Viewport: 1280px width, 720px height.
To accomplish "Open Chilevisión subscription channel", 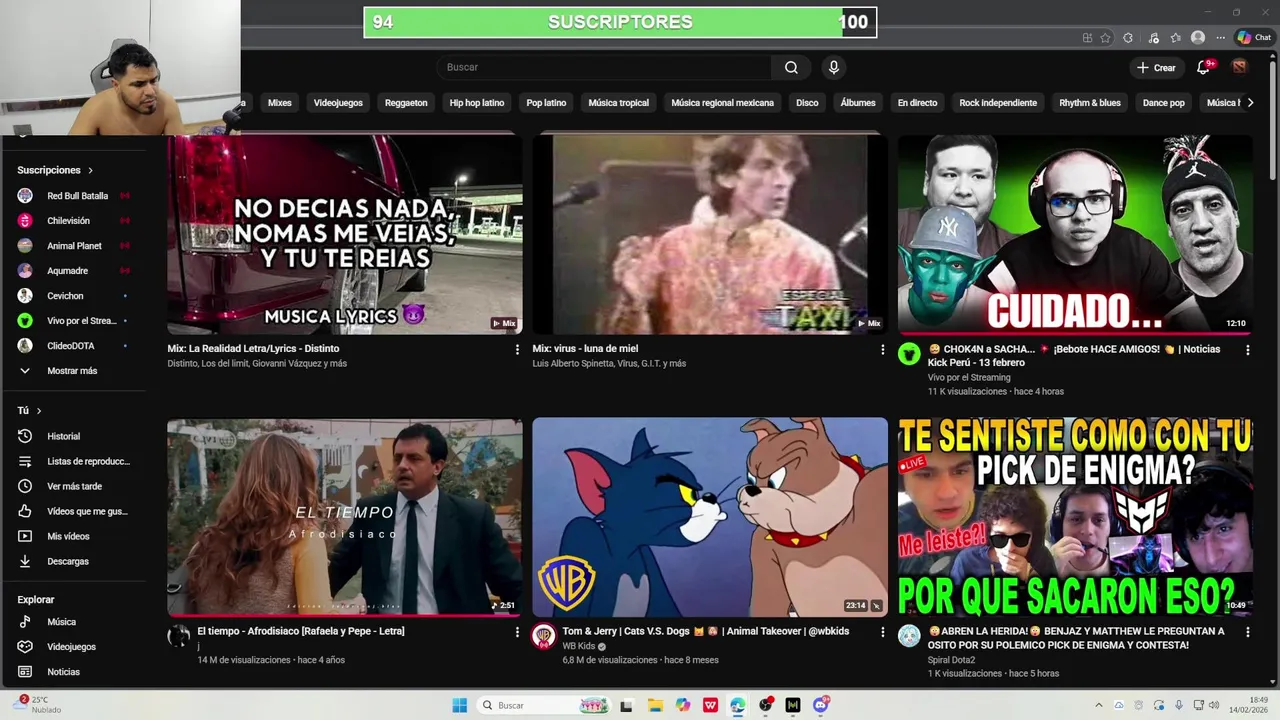I will coord(73,221).
